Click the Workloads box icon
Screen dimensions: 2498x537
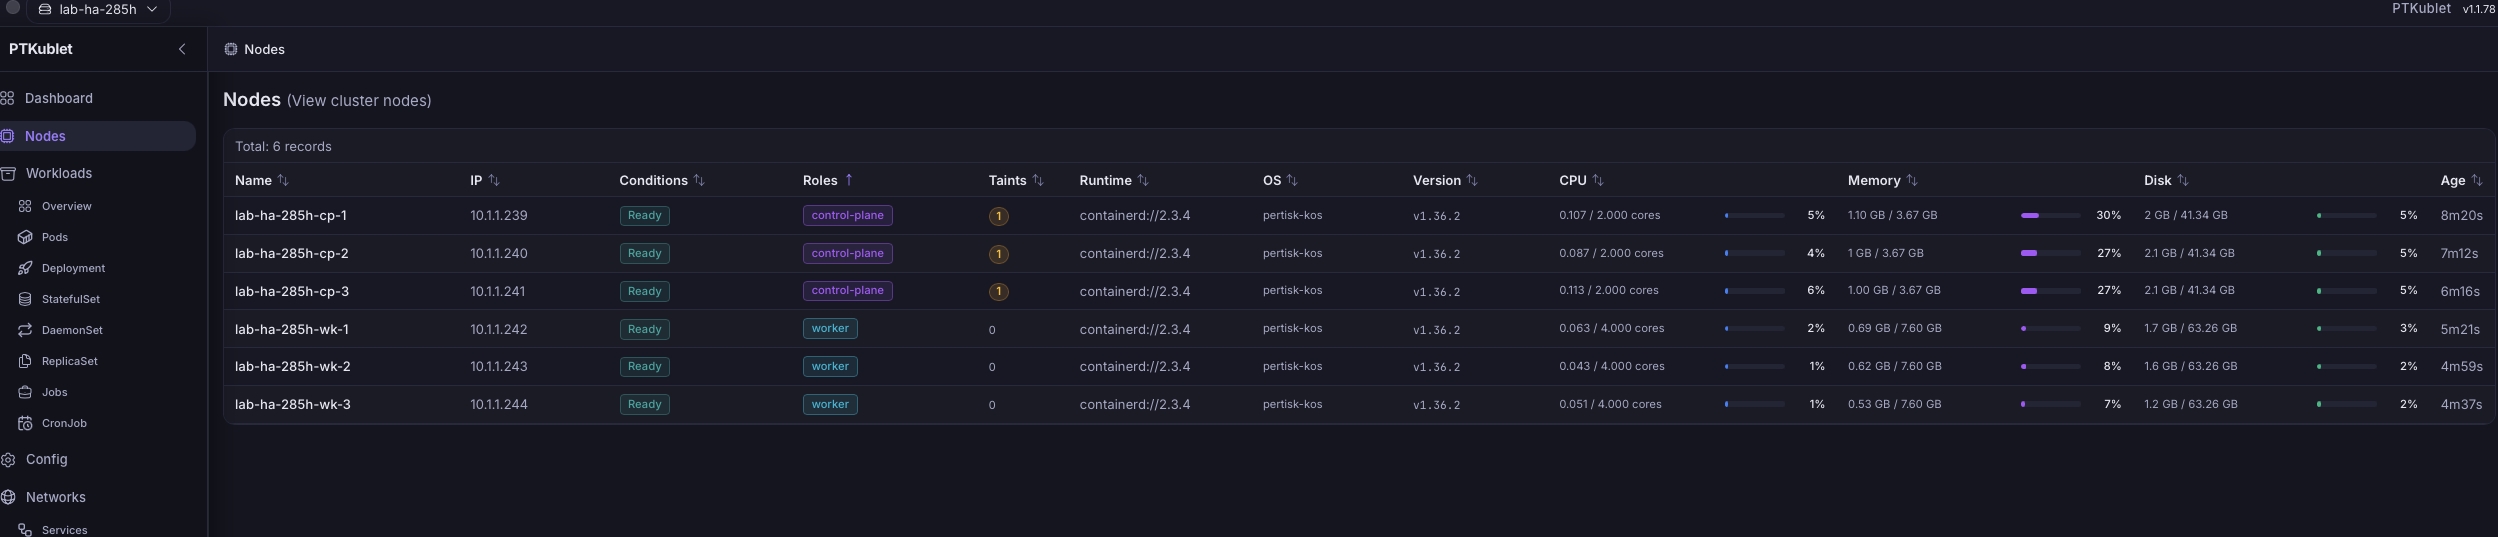[x=8, y=173]
